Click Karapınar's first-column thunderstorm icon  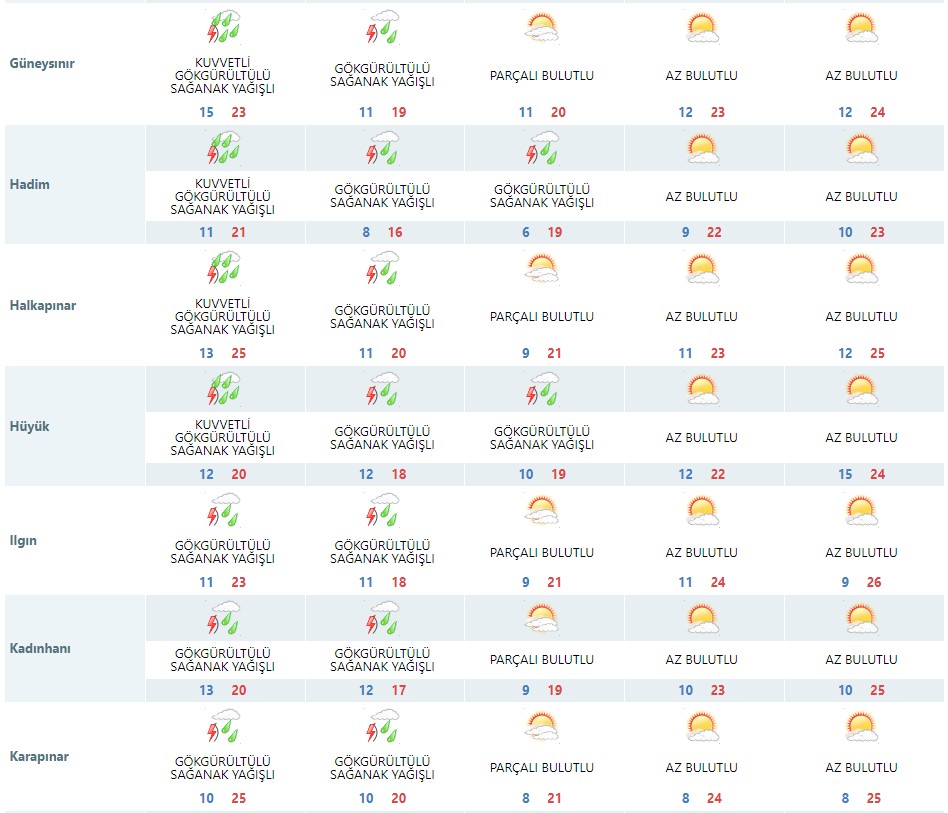(223, 727)
